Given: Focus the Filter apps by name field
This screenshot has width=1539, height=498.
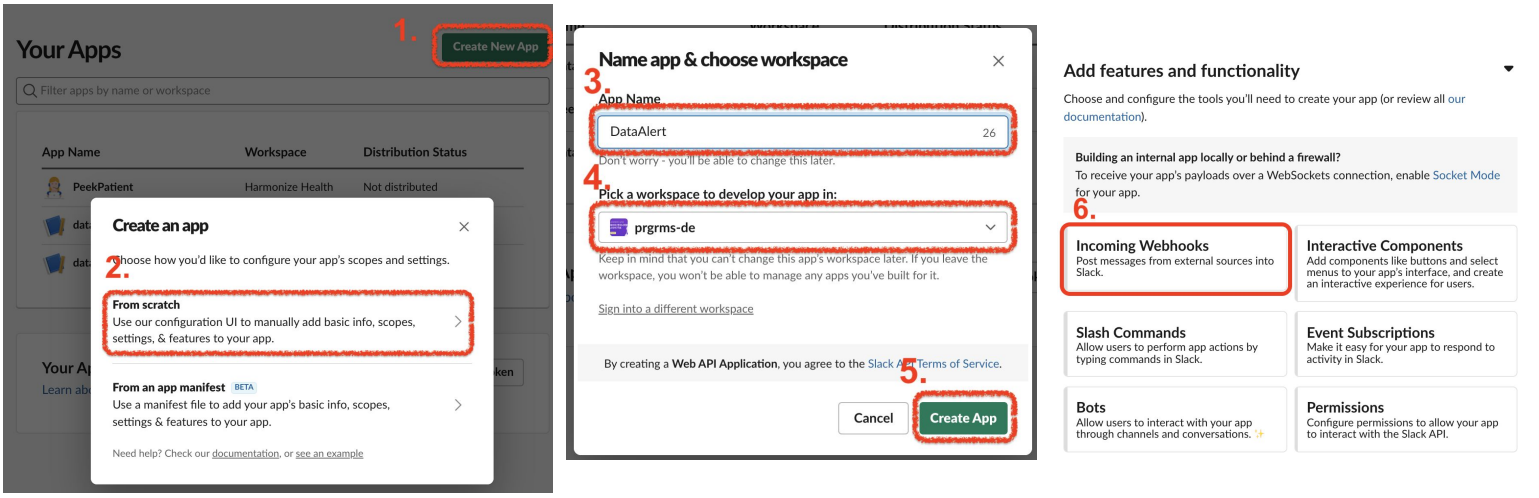Looking at the screenshot, I should pyautogui.click(x=283, y=90).
